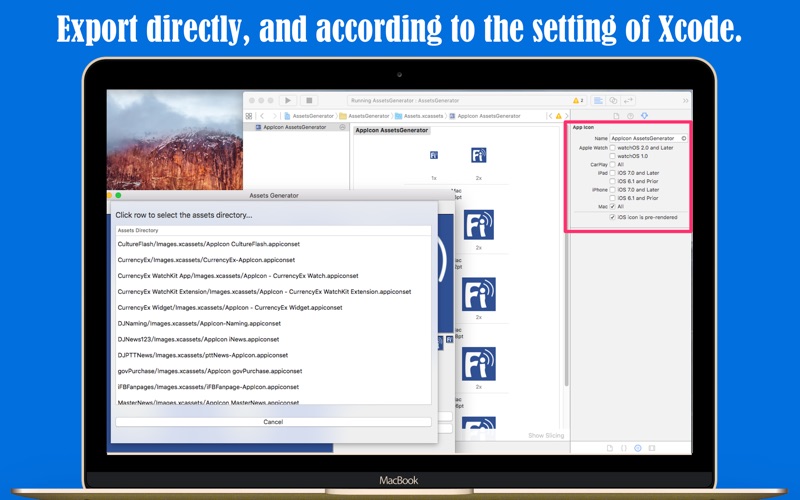Select DJPTTNews pttNews-AppIcon.appiconset row
This screenshot has width=800, height=500.
click(x=273, y=355)
